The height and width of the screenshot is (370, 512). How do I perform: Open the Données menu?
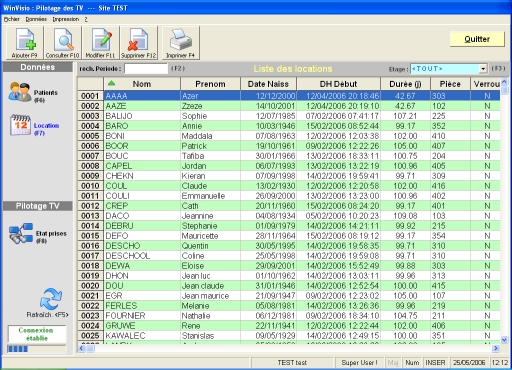click(36, 19)
